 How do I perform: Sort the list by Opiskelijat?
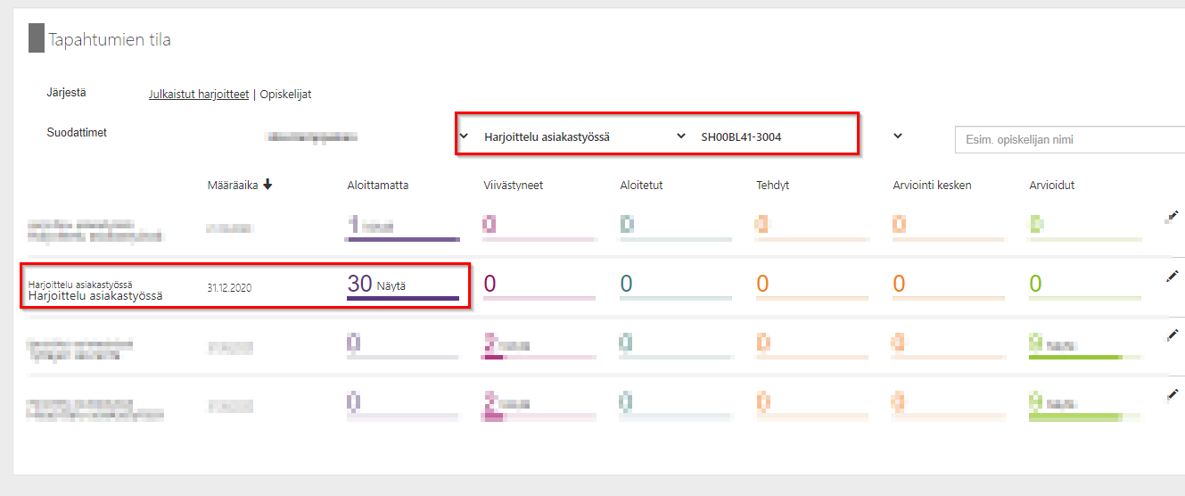tap(285, 94)
